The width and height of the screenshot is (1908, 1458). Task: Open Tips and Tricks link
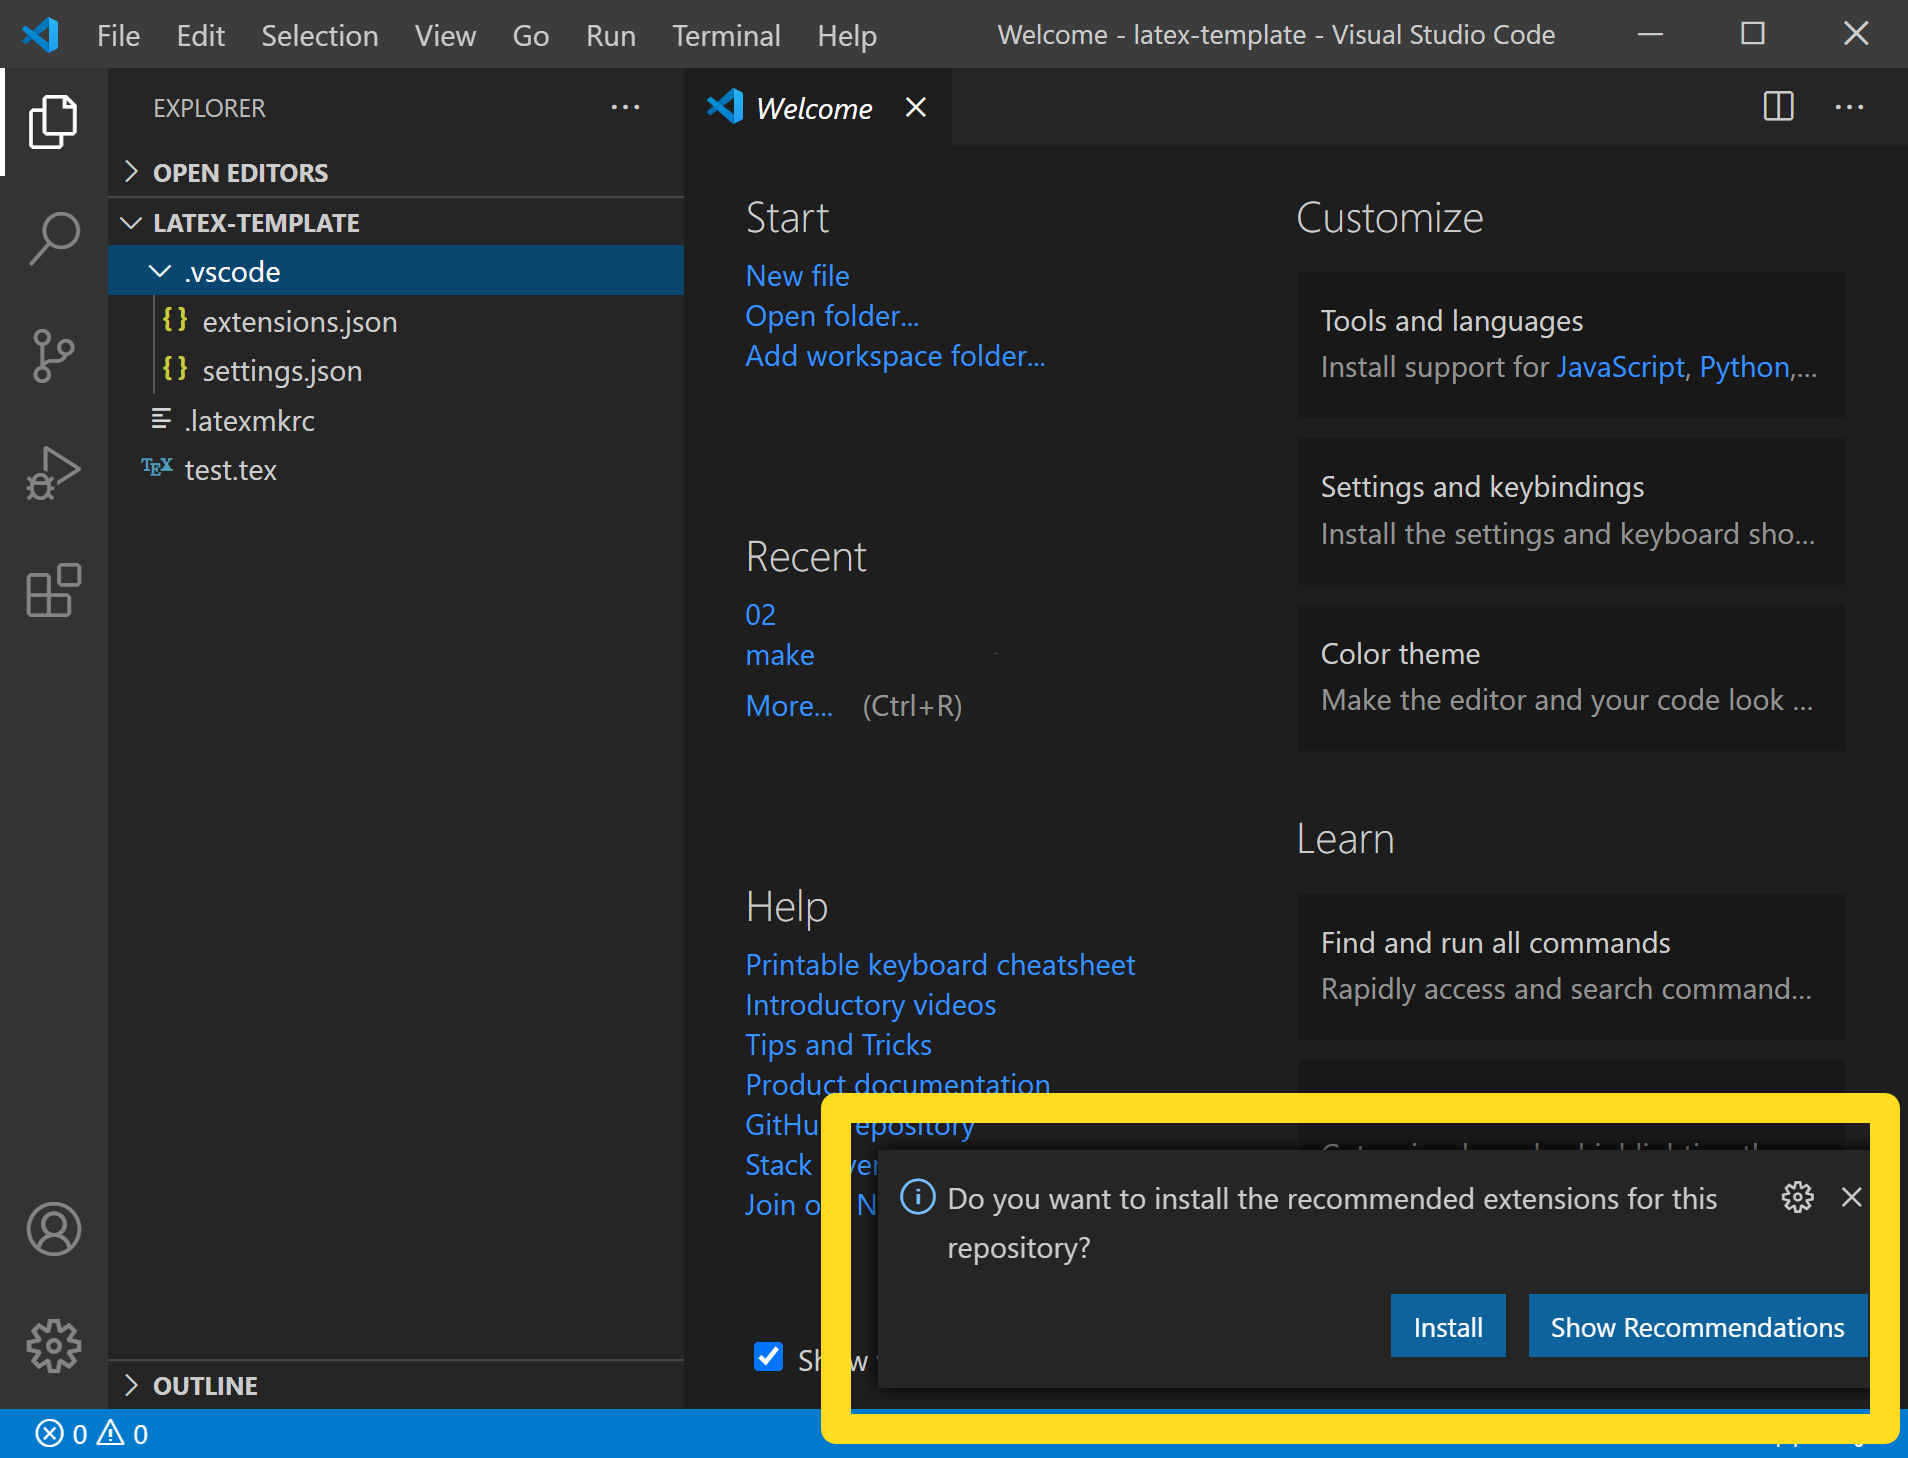click(838, 1044)
